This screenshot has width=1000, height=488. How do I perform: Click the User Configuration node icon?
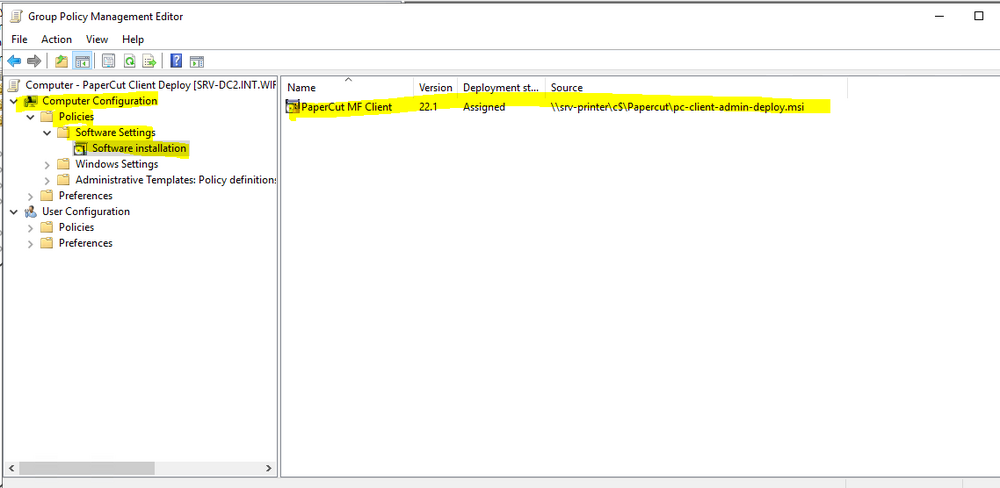coord(31,212)
